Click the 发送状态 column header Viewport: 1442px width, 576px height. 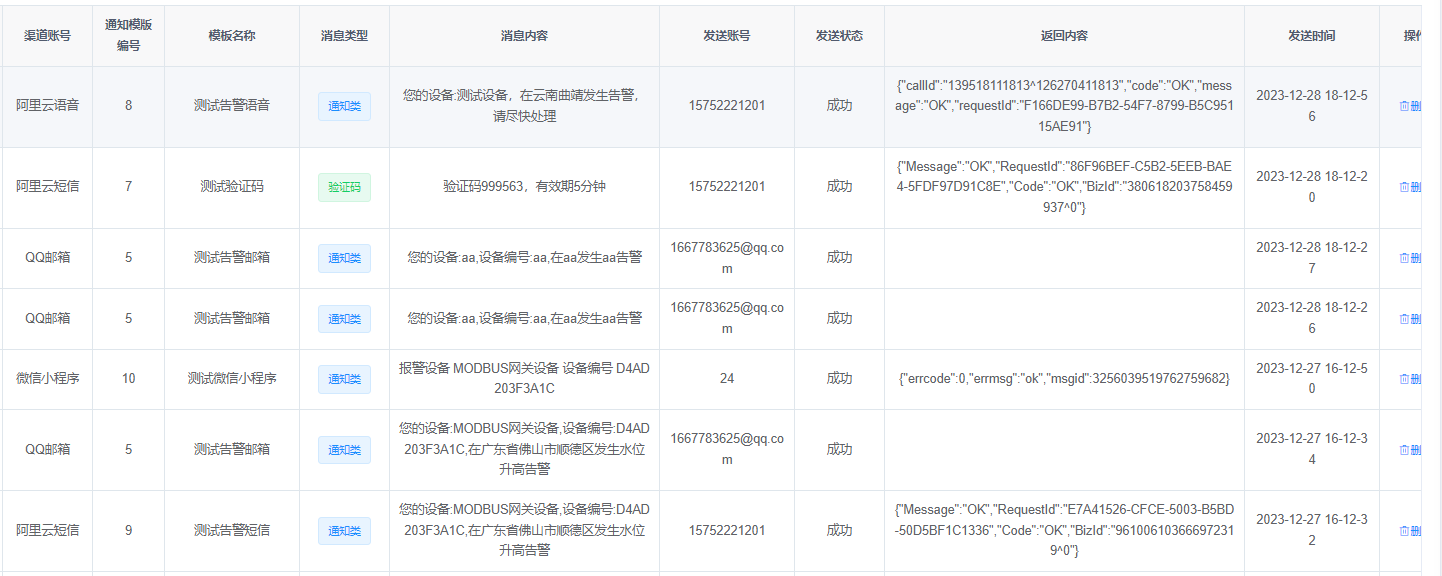839,36
